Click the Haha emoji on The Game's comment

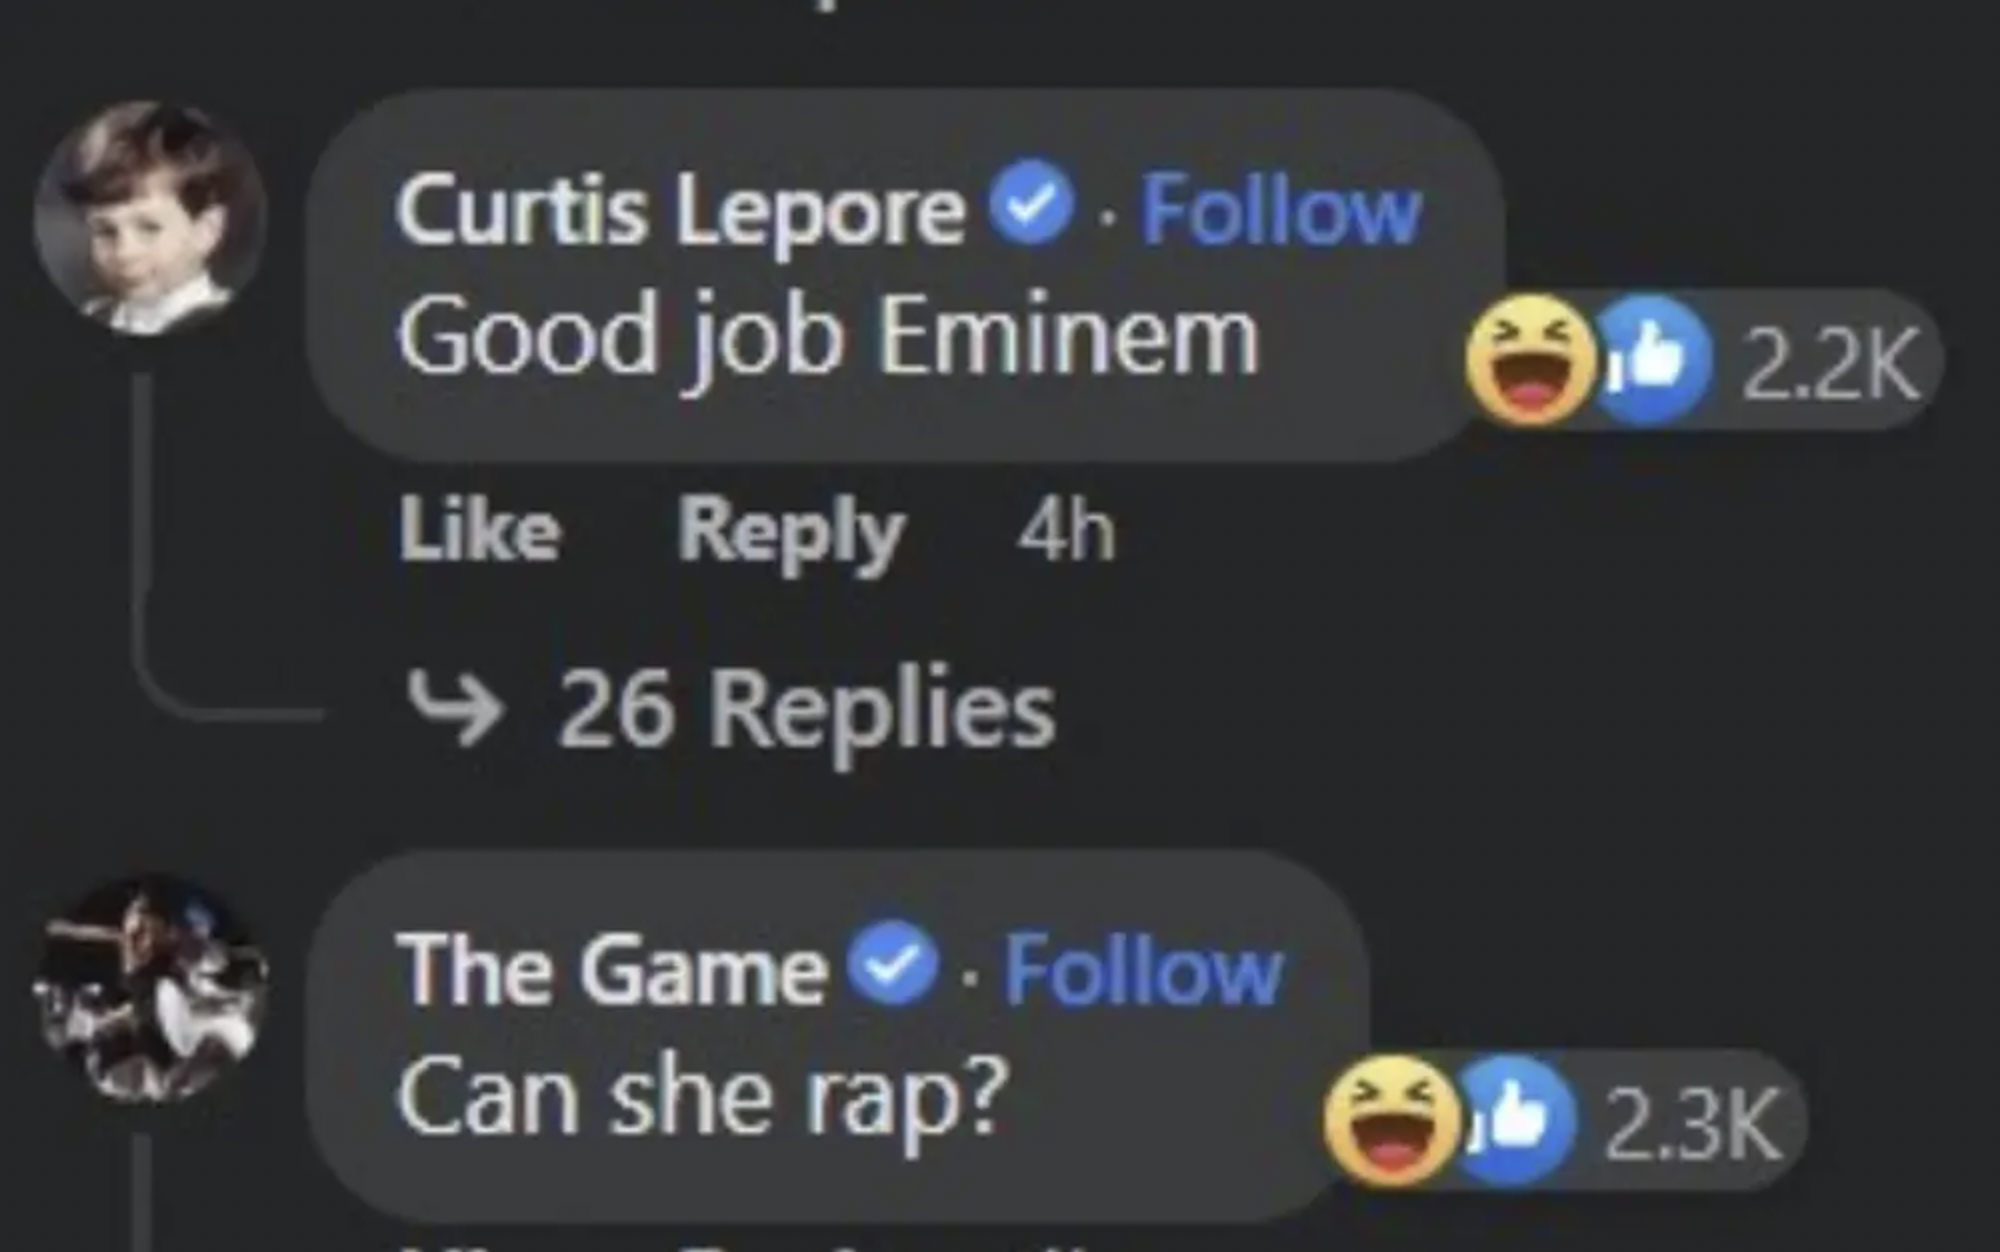click(1391, 1120)
